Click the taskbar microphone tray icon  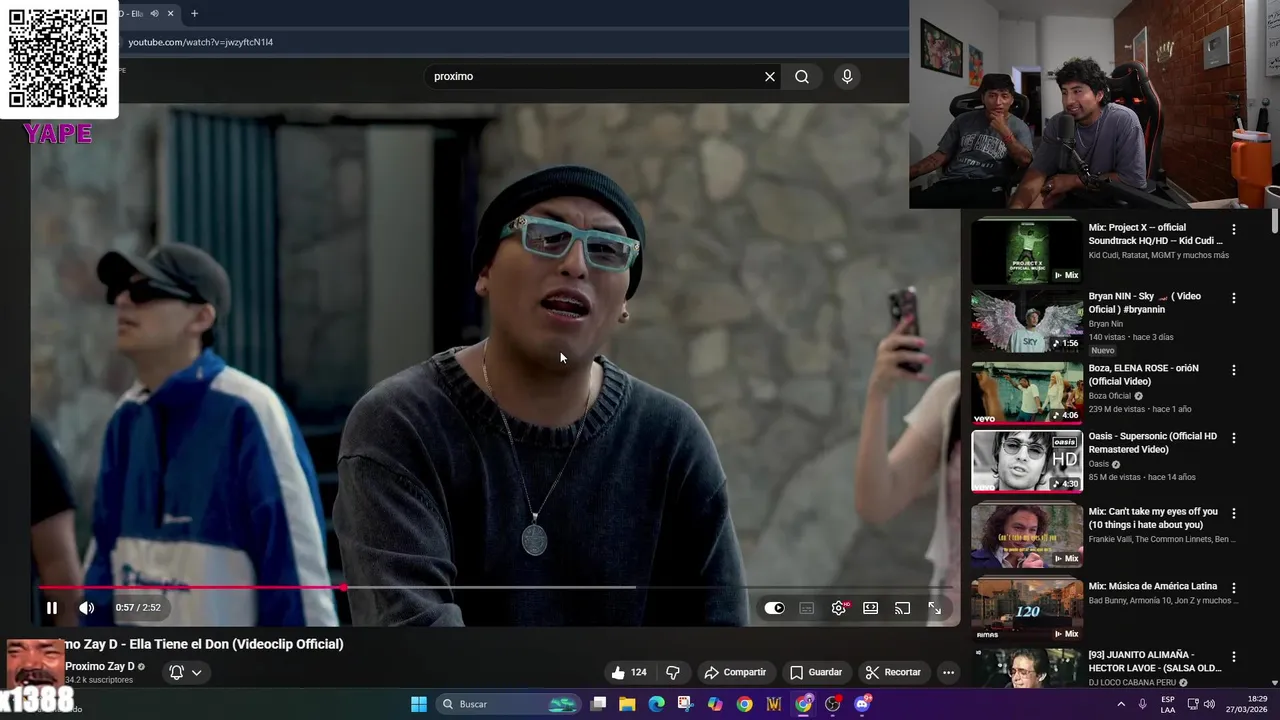click(1142, 704)
